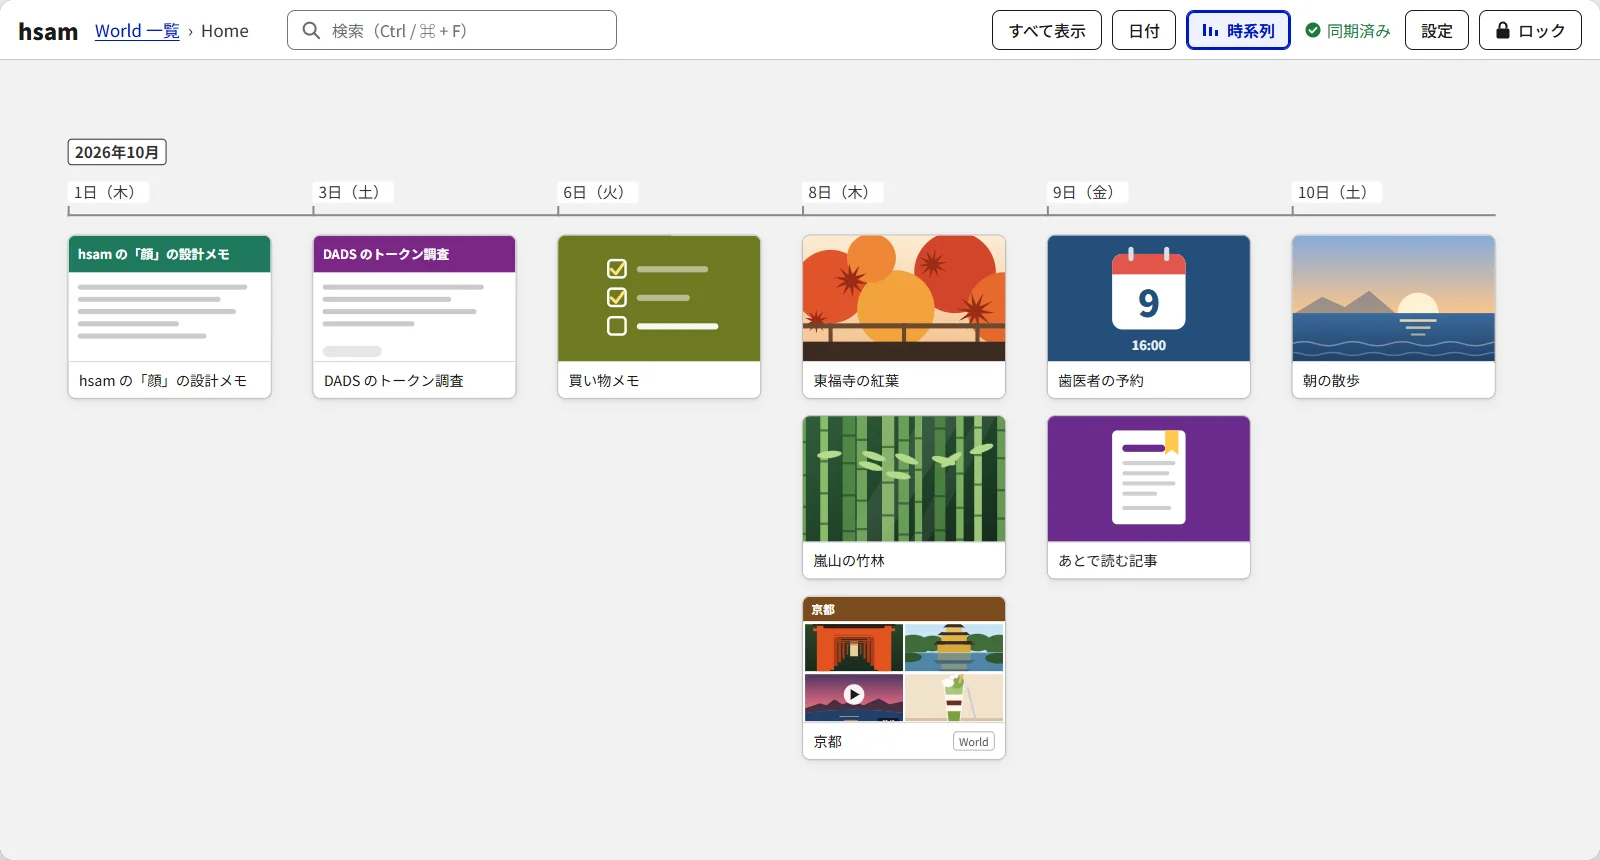Click the World tag on 京都 card
Screen dimensions: 1600x860
coord(973,742)
